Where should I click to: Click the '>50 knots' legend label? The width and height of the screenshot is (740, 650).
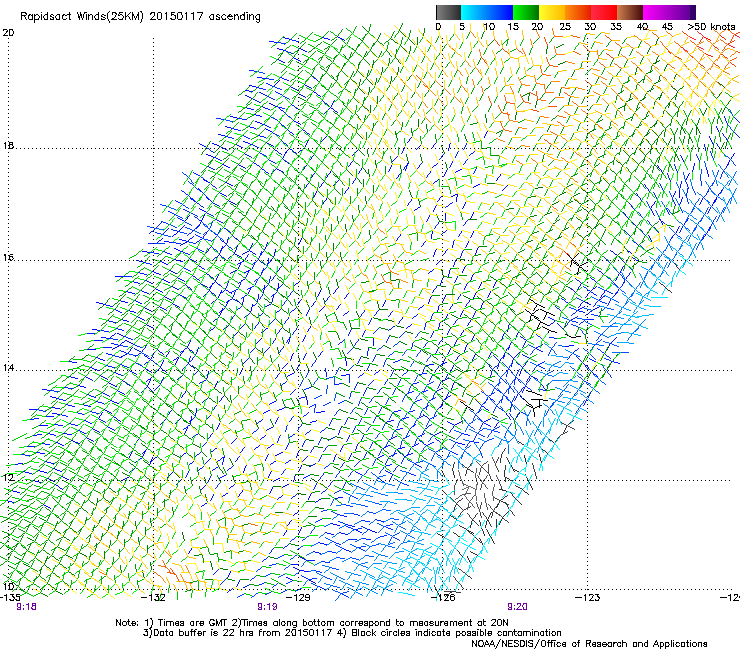tap(712, 27)
